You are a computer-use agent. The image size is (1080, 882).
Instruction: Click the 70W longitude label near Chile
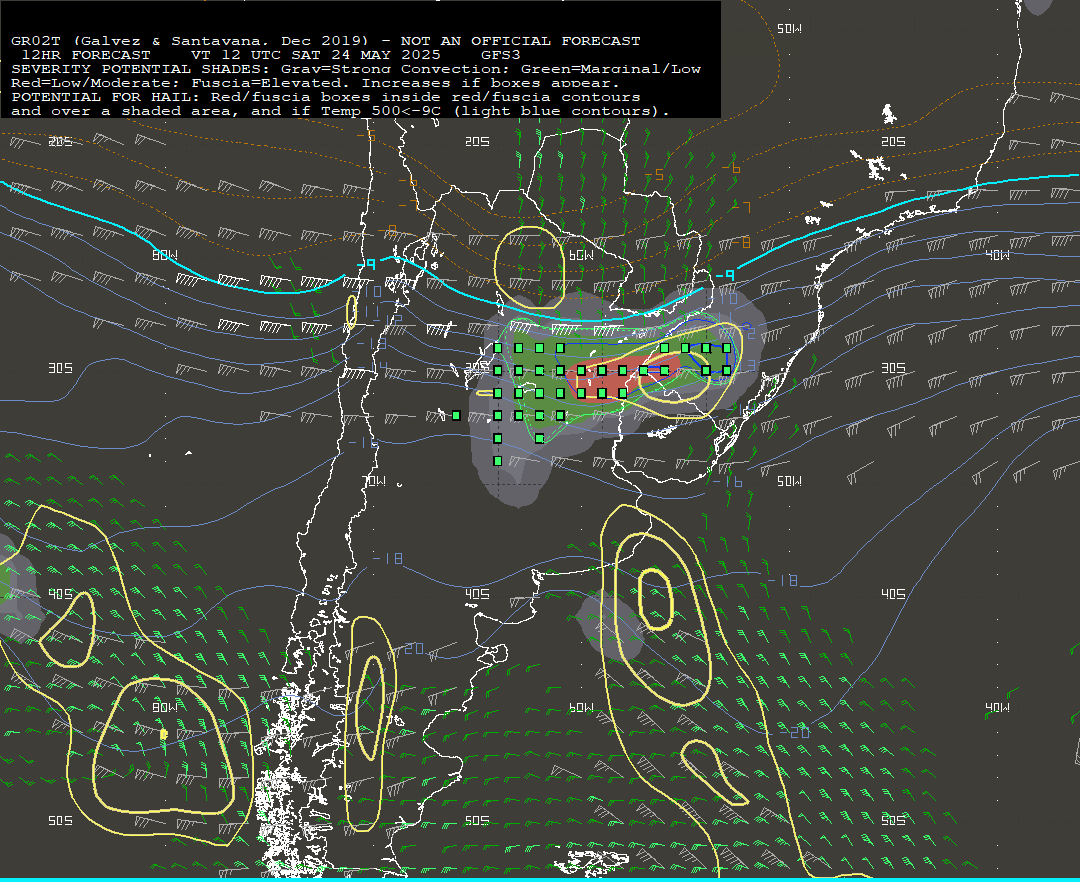pyautogui.click(x=373, y=481)
